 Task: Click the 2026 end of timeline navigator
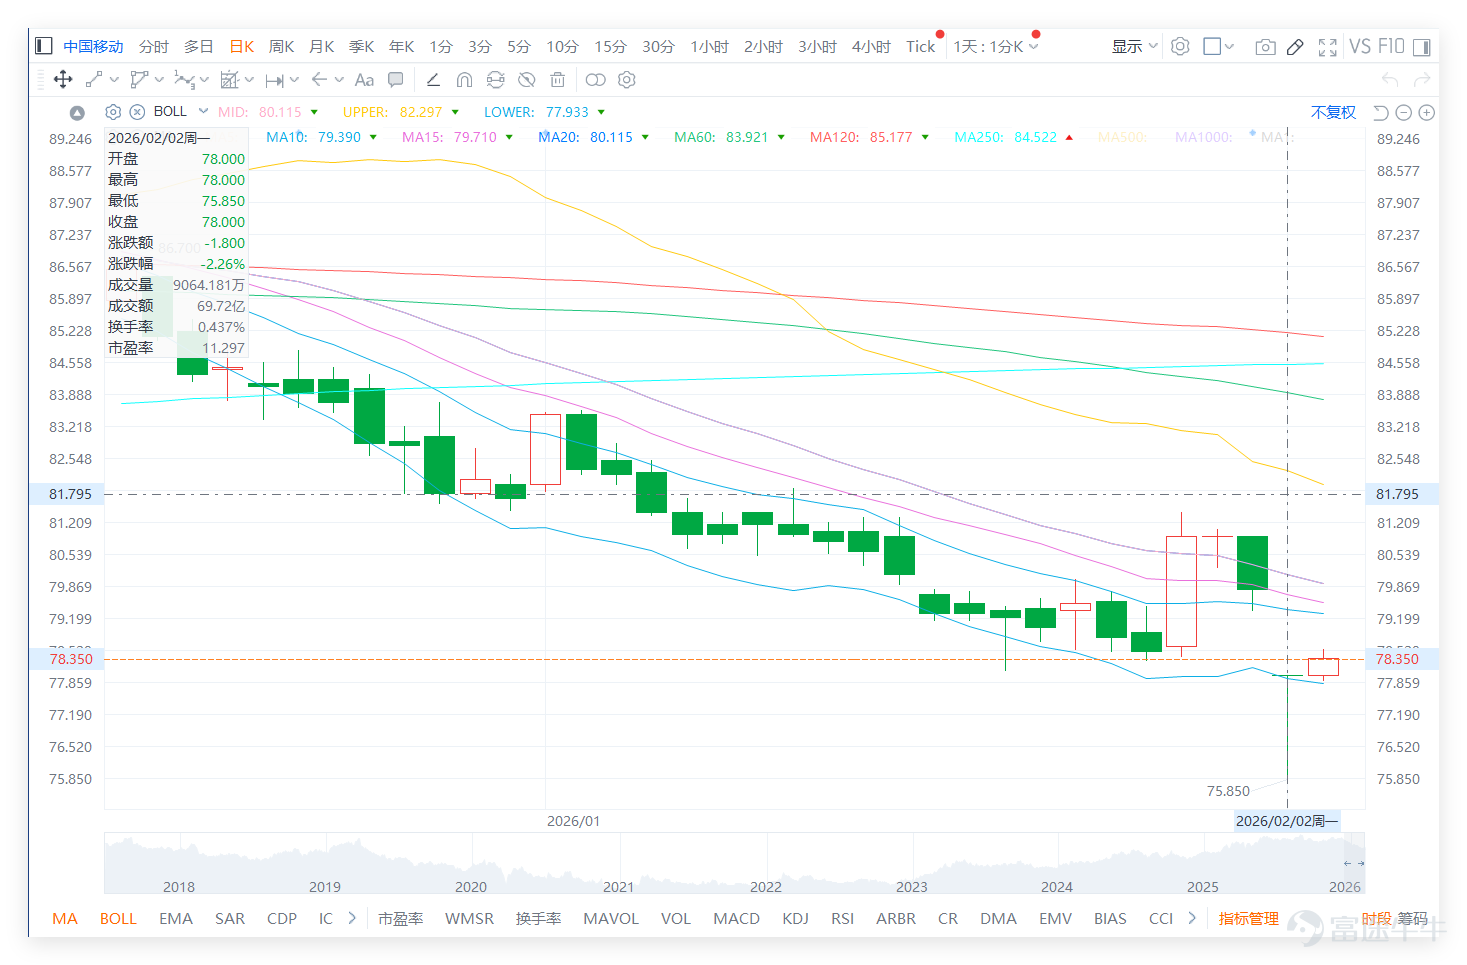pos(1345,886)
